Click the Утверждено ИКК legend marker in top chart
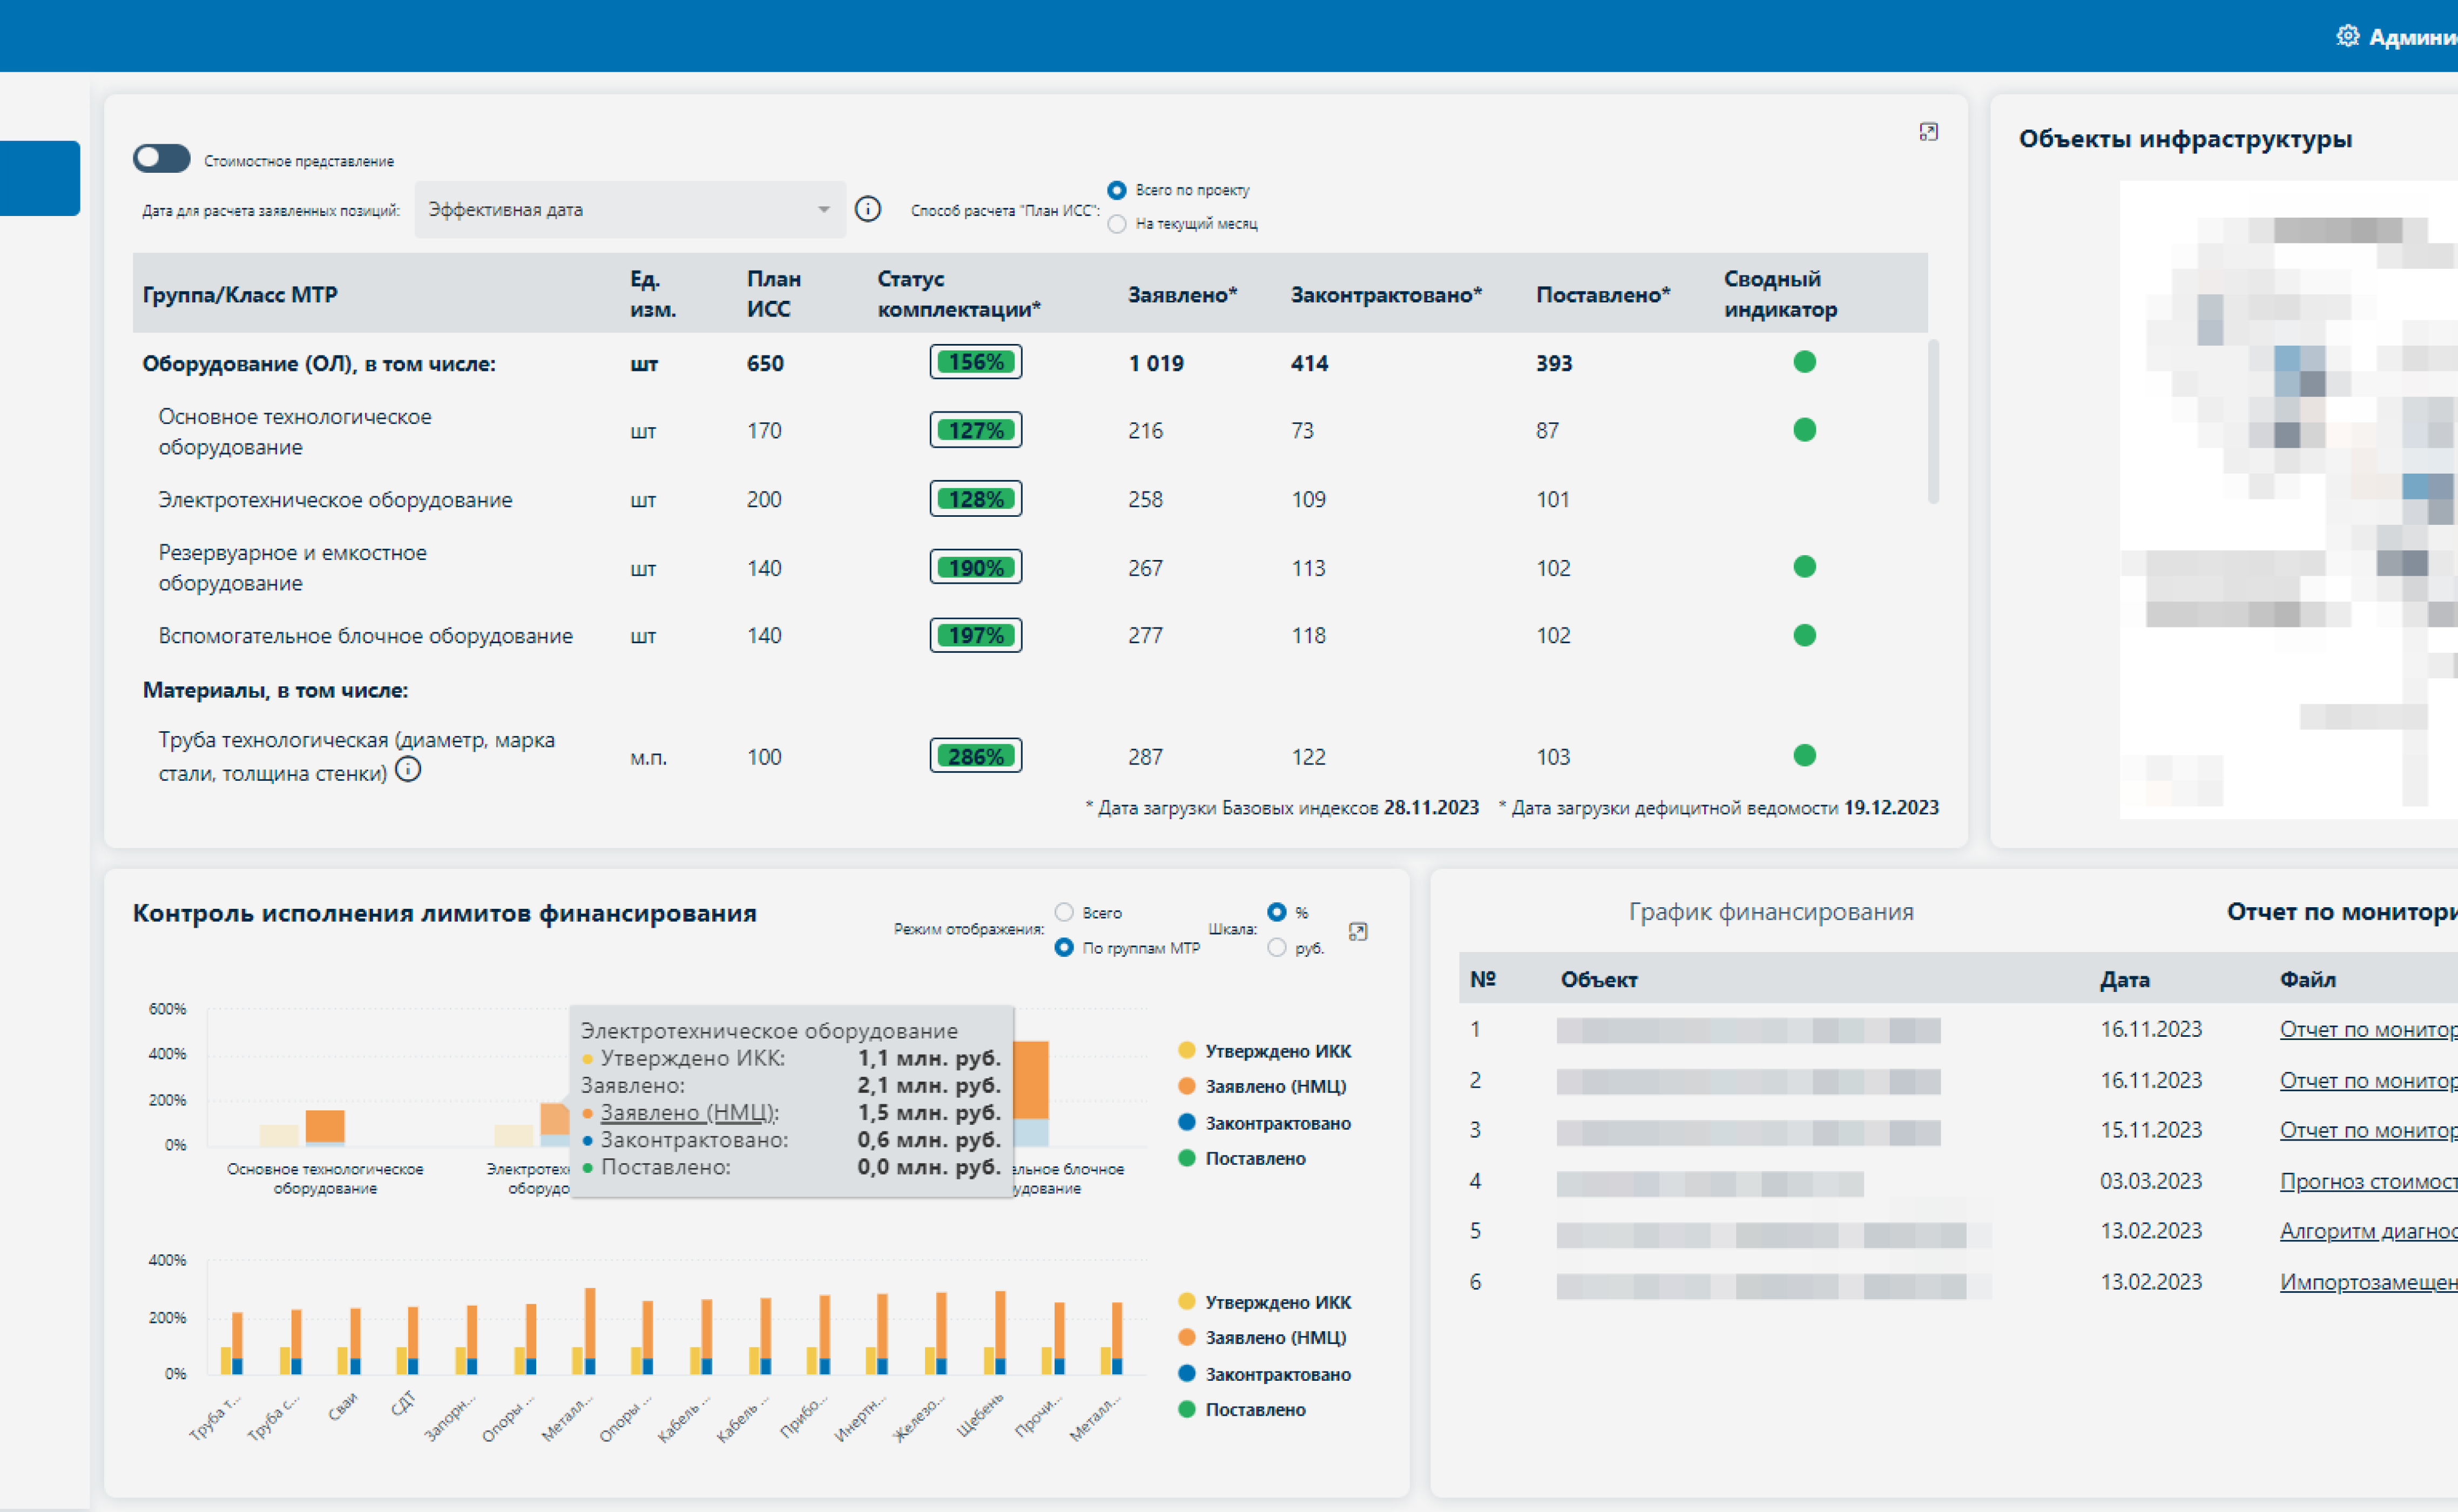 tap(1187, 1050)
